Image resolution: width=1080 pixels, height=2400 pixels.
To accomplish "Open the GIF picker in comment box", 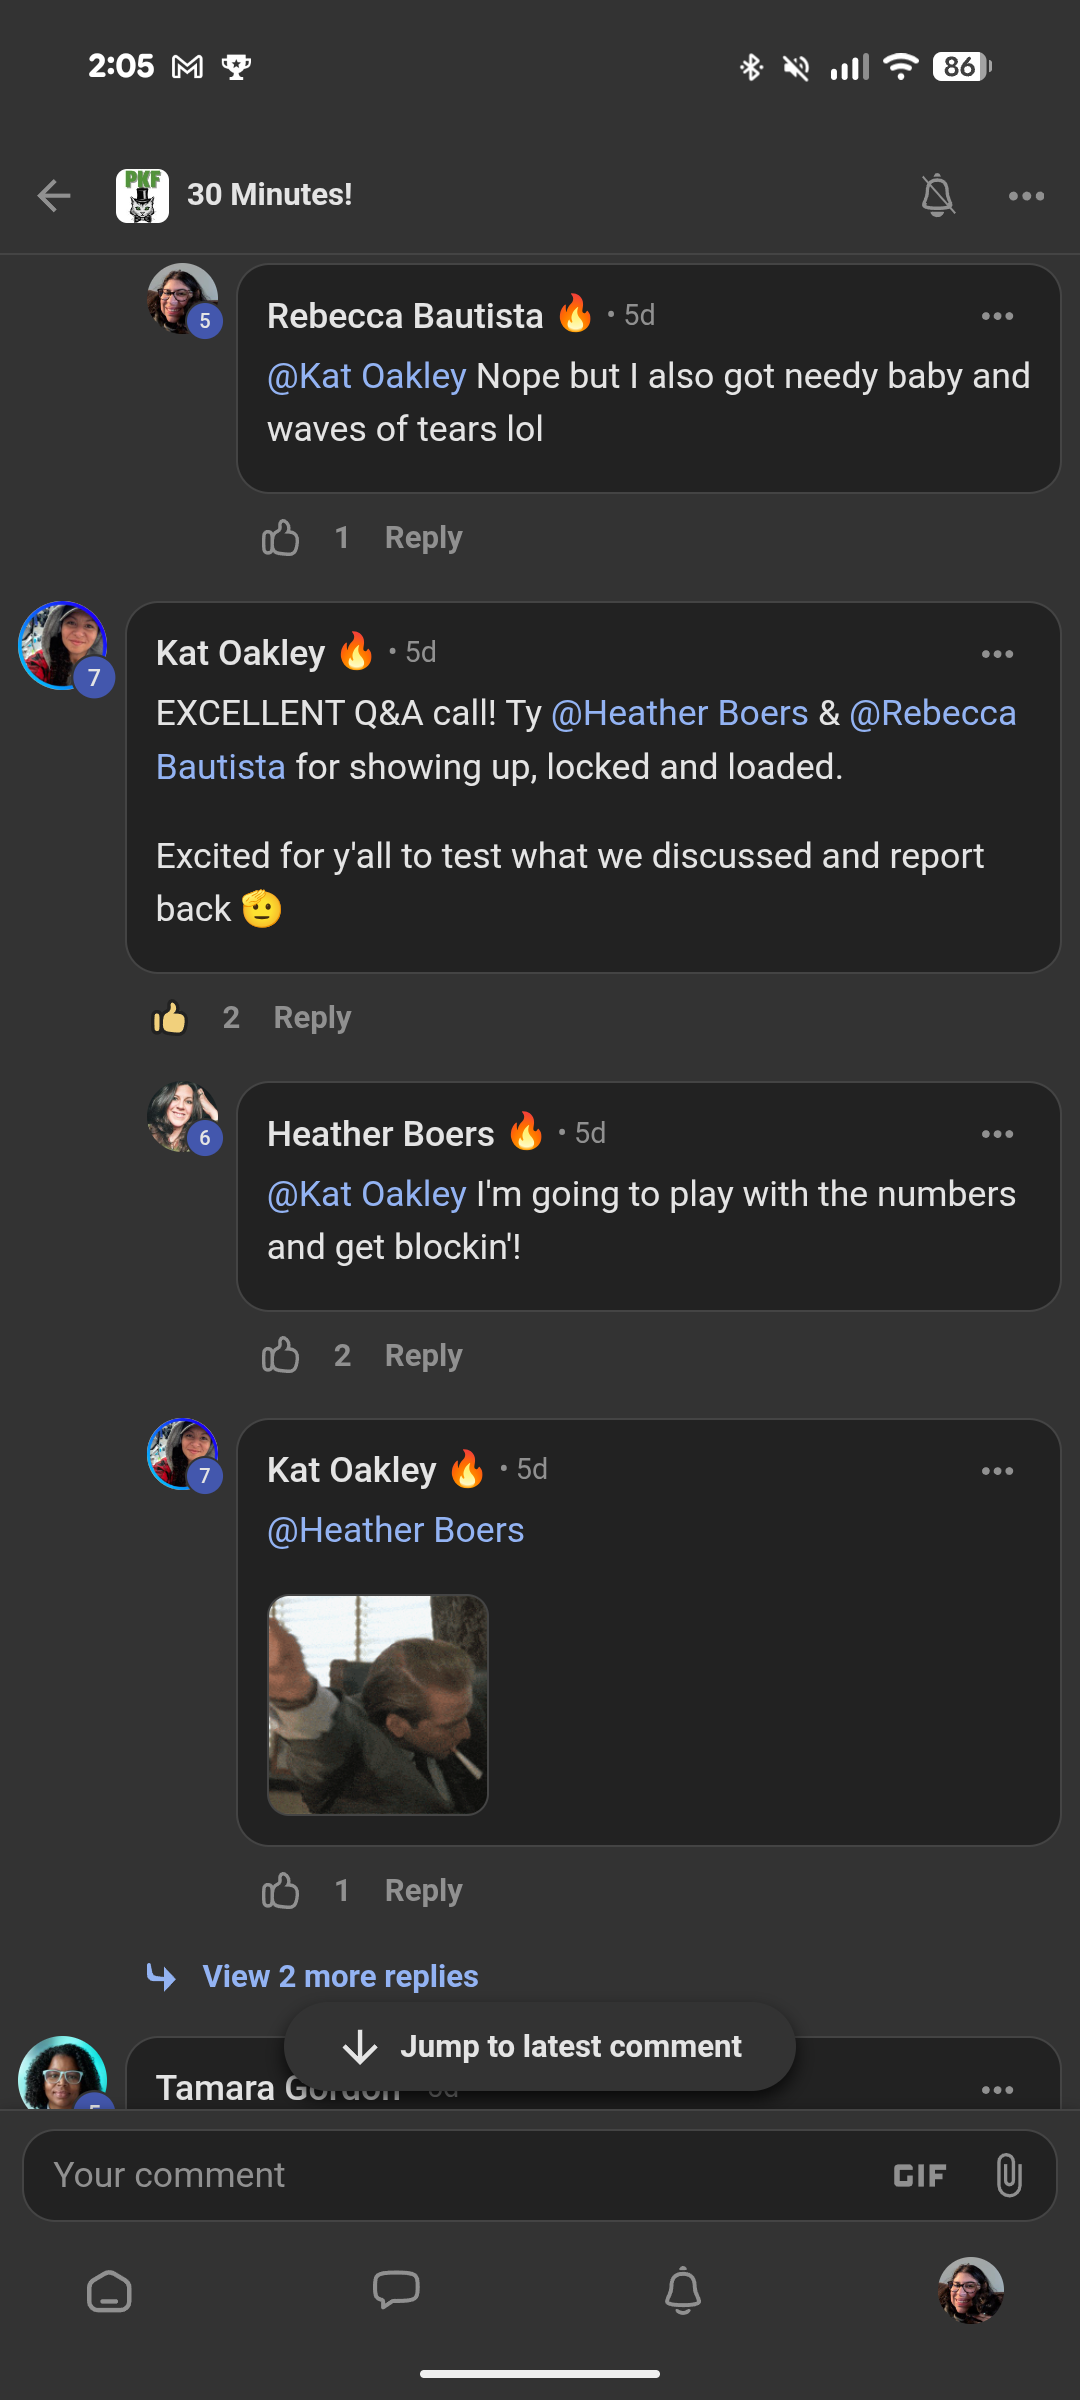I will pos(919,2176).
